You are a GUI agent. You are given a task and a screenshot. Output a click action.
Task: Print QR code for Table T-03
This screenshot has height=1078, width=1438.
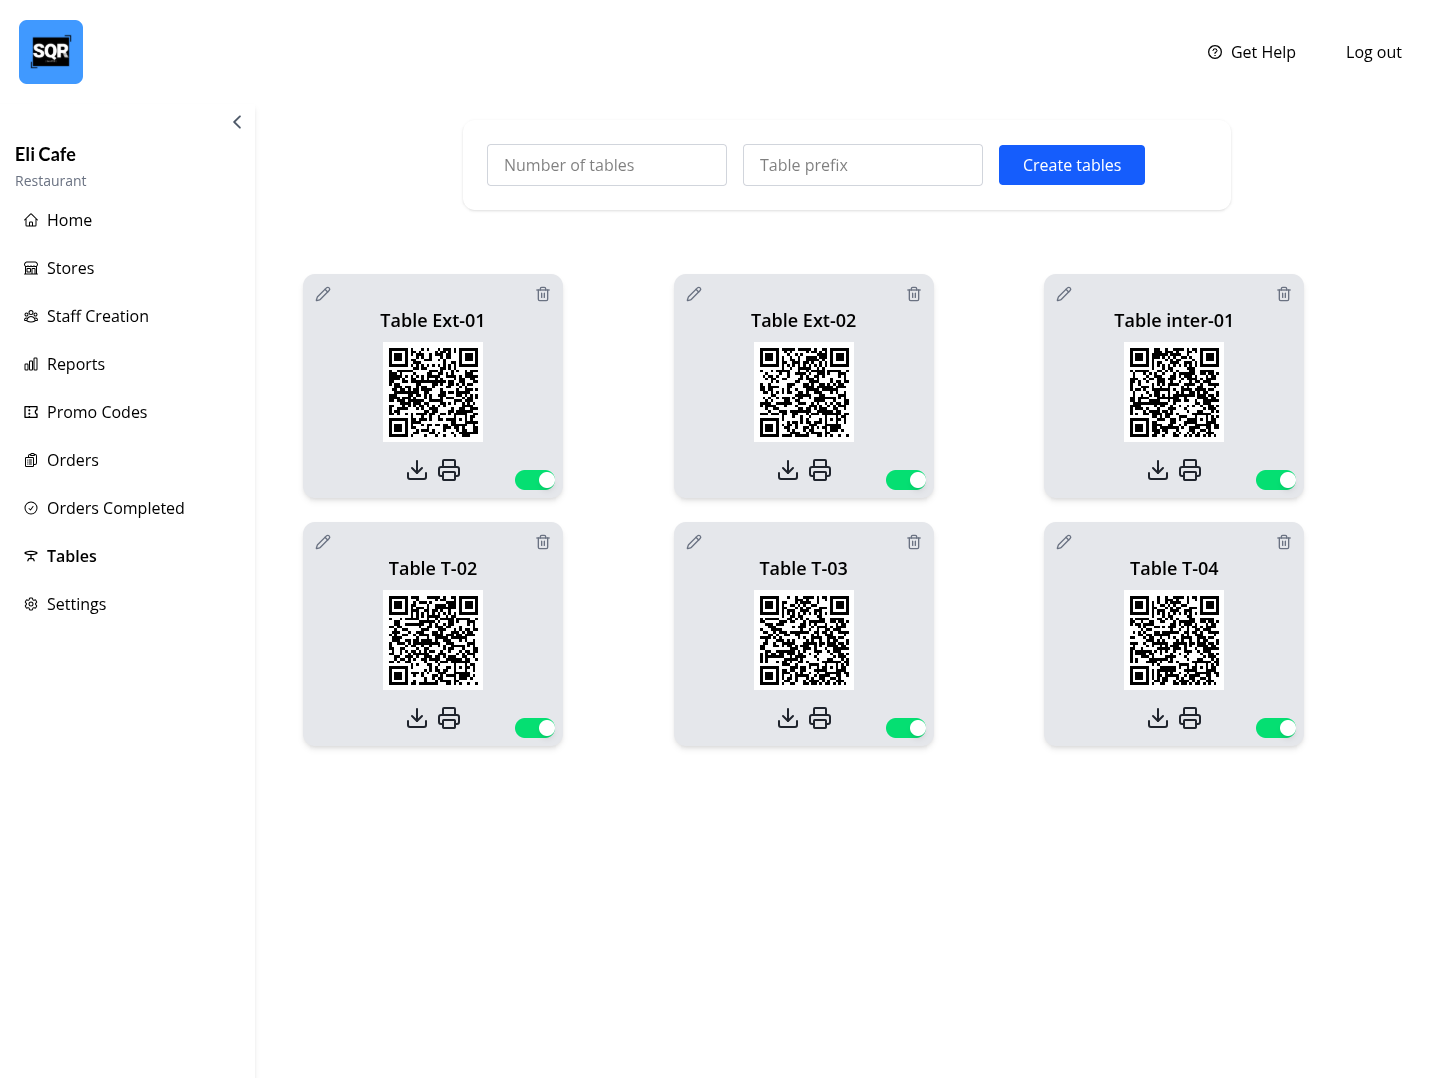pos(820,718)
